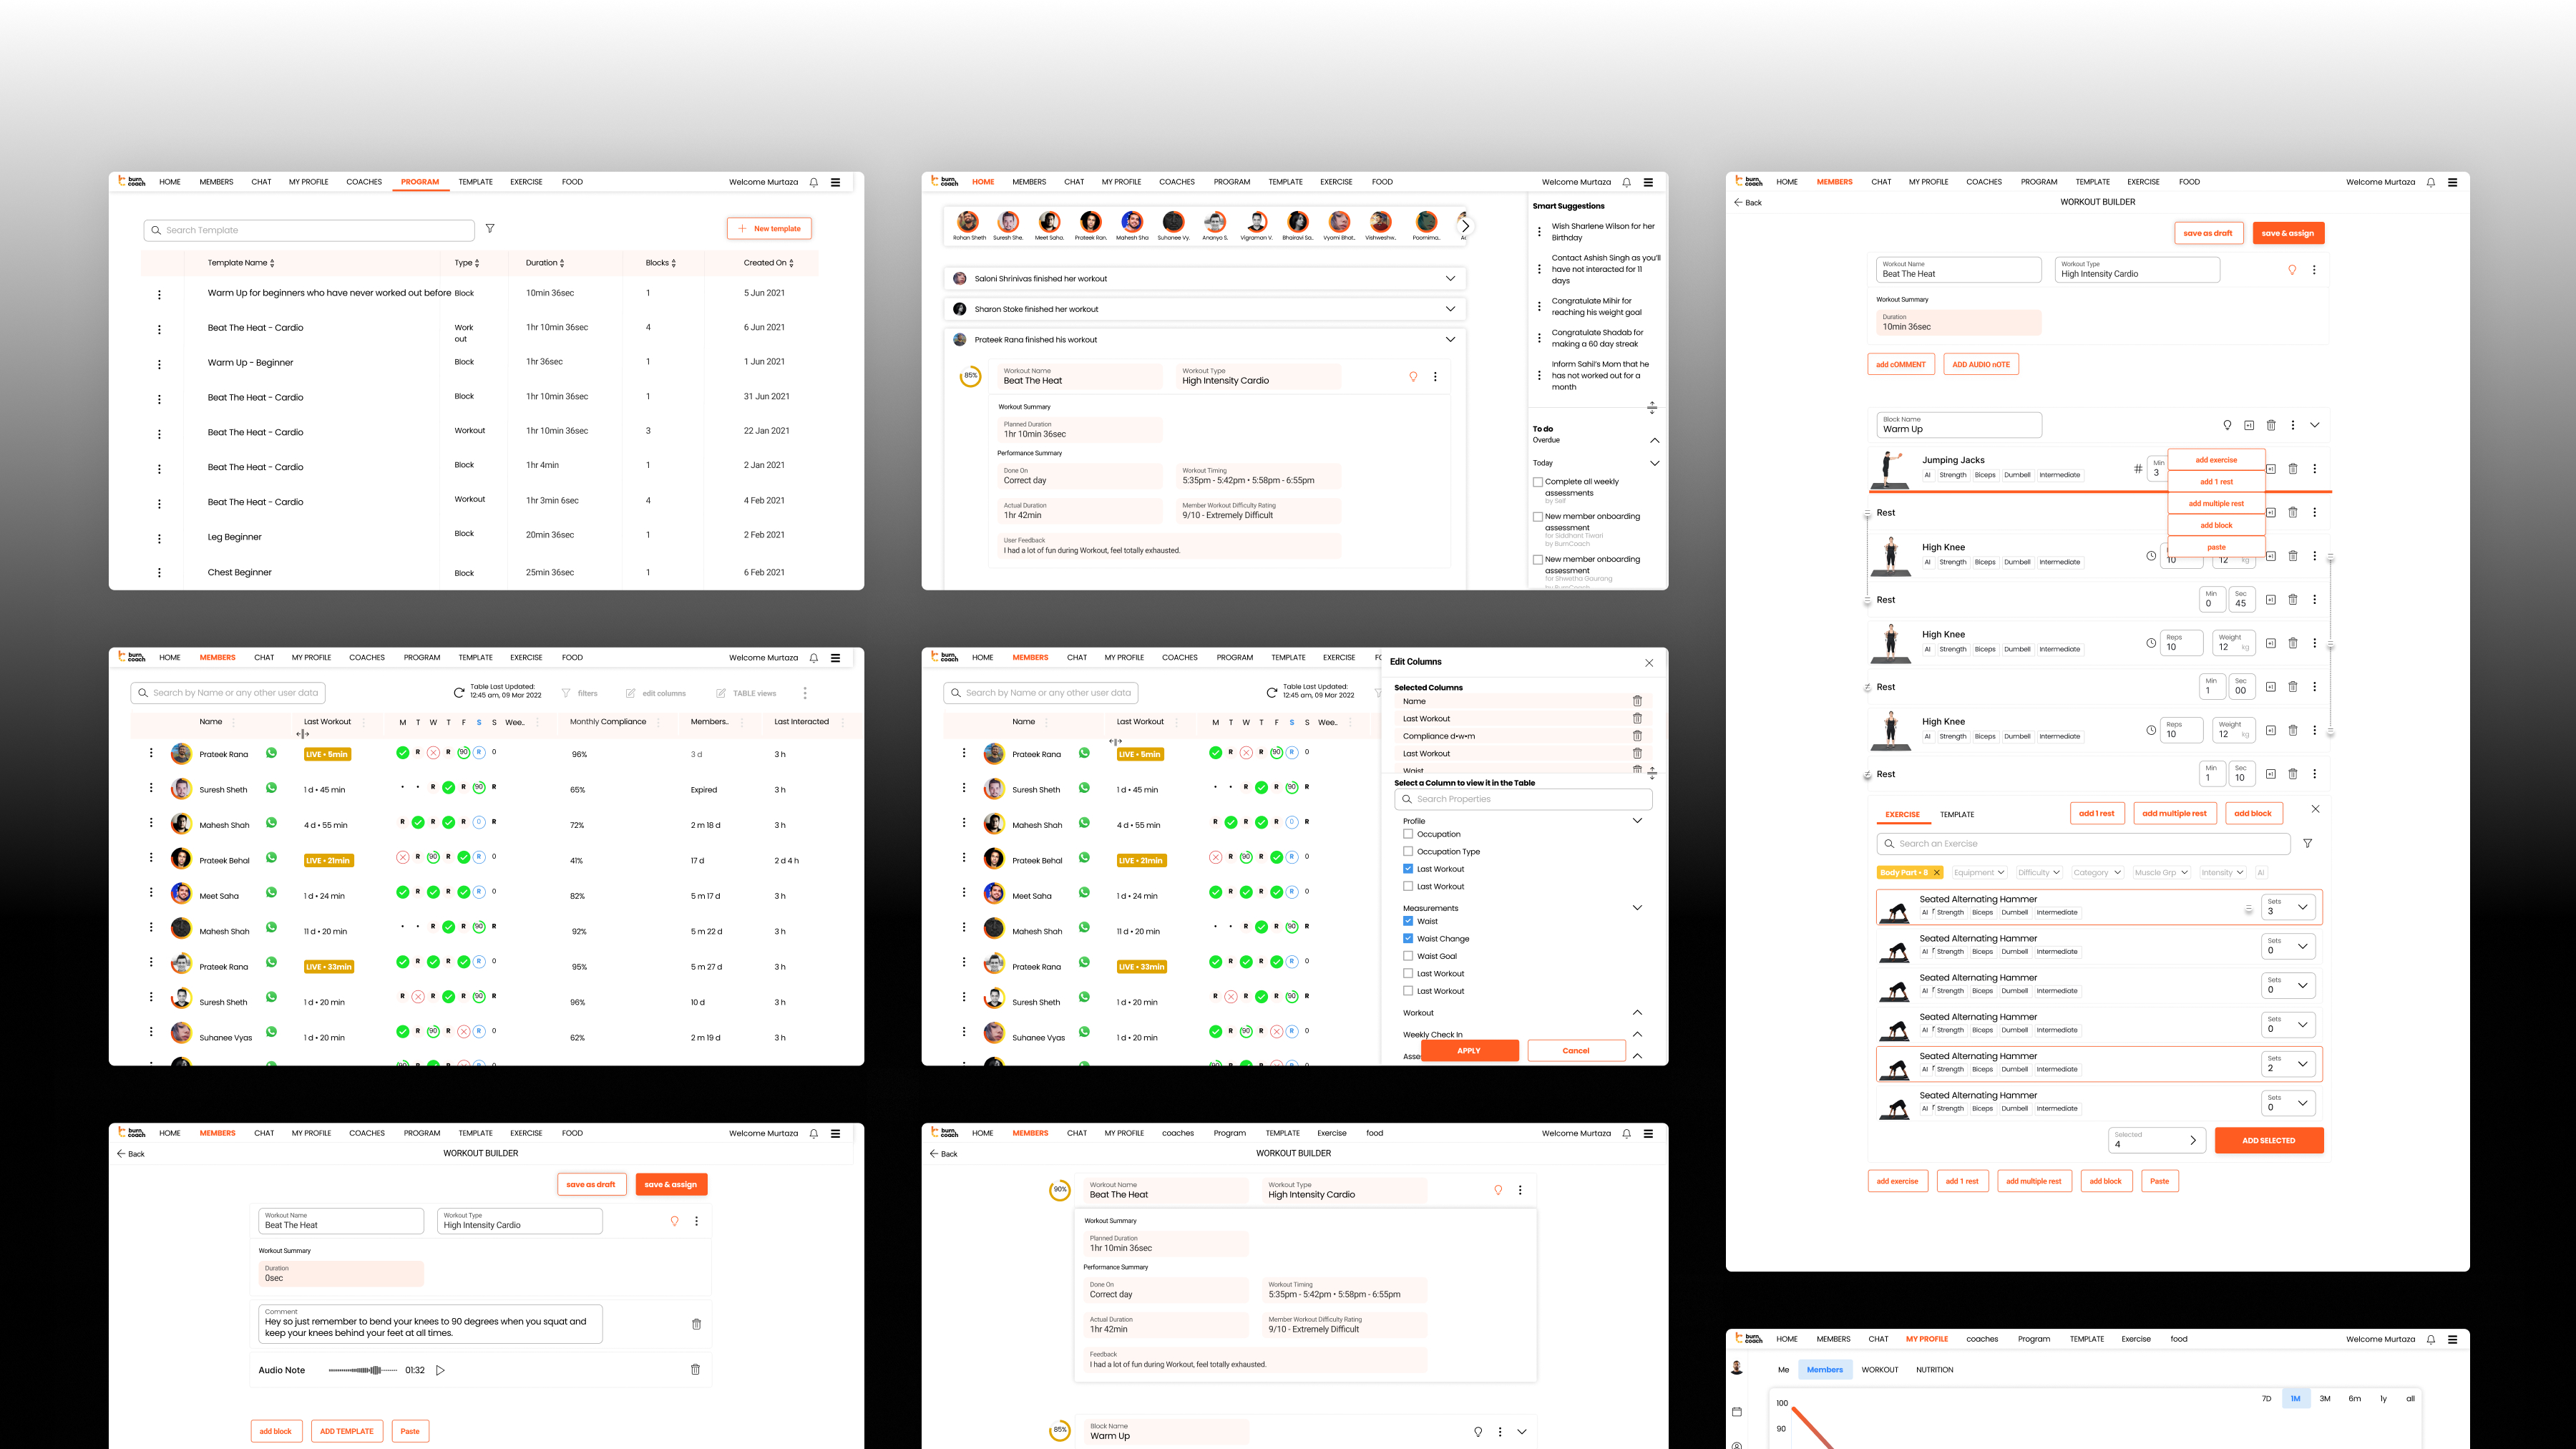Click the New template button

click(x=769, y=229)
